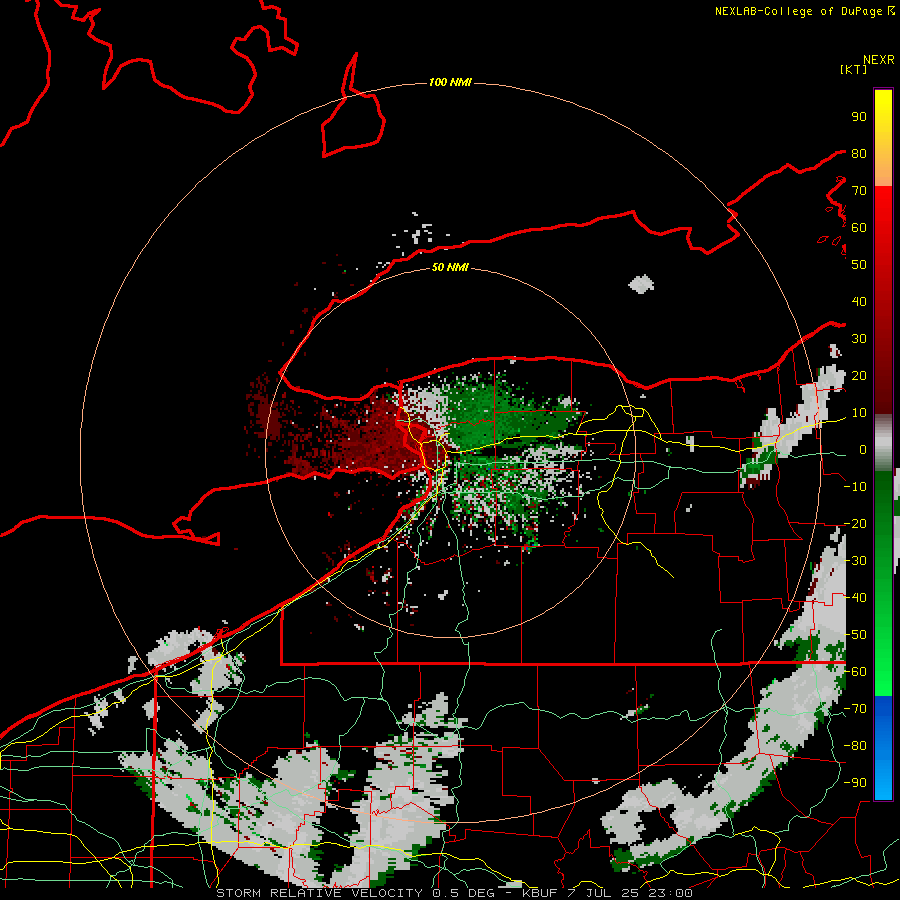
Task: Click the Storm Relative Velocity caption at bottom
Action: [x=454, y=893]
